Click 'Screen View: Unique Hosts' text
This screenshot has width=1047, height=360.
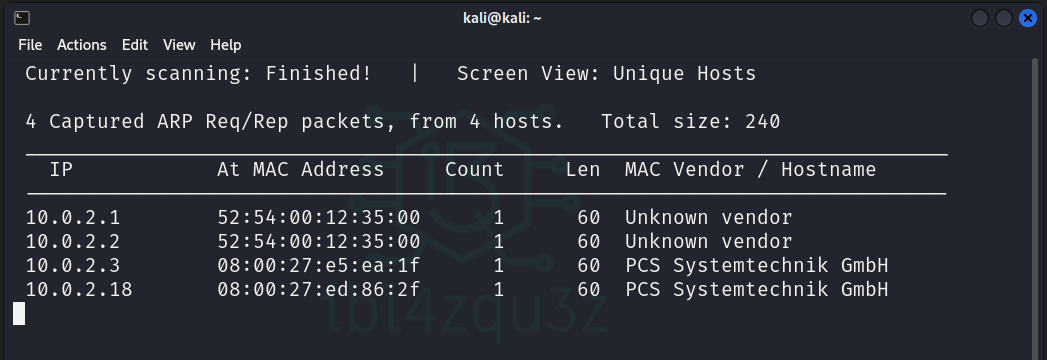click(606, 73)
